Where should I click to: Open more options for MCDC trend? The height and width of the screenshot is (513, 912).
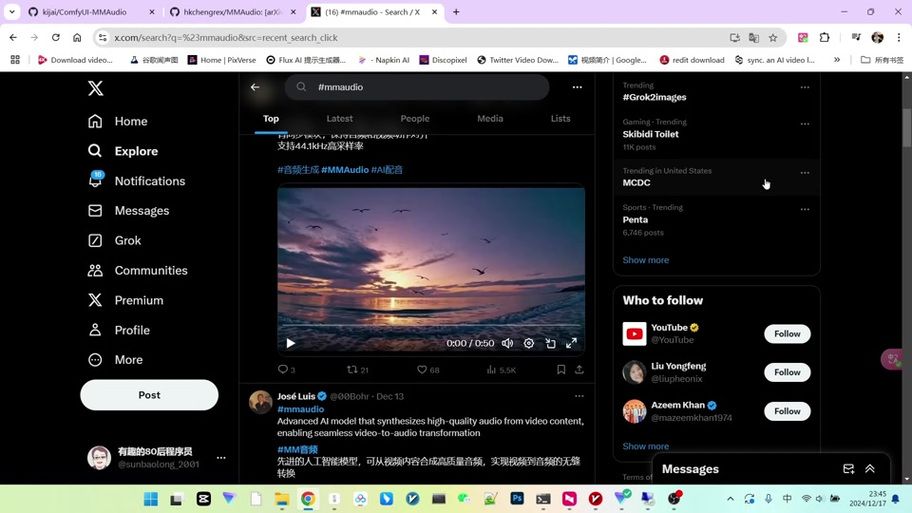(804, 172)
